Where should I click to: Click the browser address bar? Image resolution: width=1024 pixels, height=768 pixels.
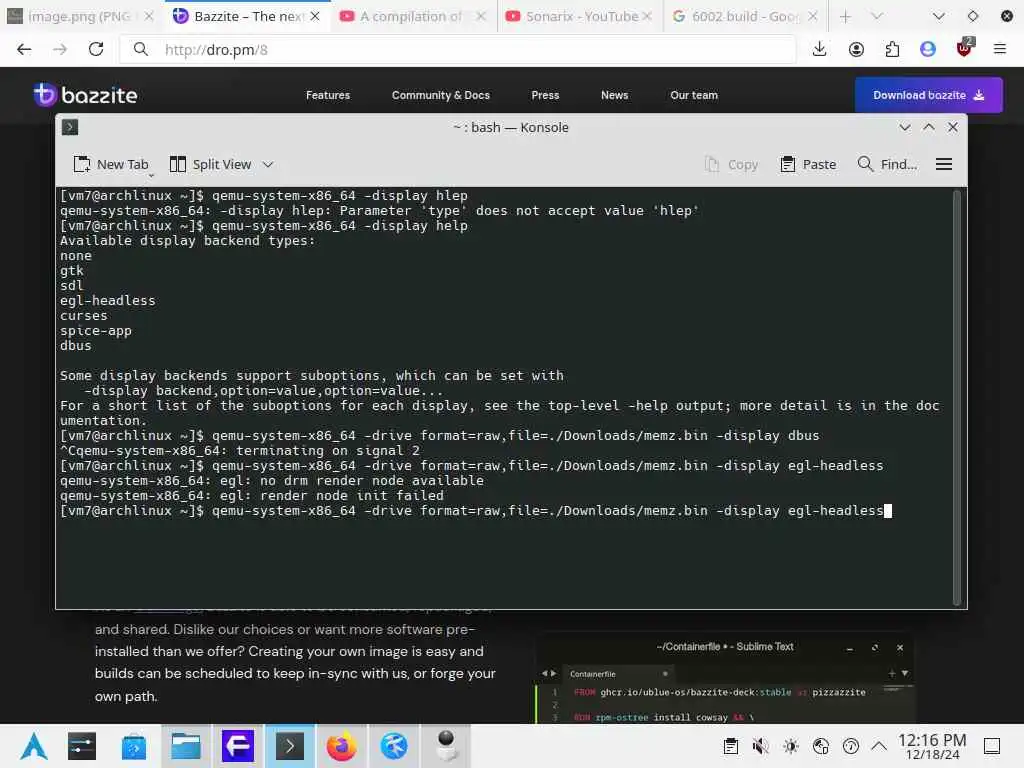pyautogui.click(x=457, y=49)
